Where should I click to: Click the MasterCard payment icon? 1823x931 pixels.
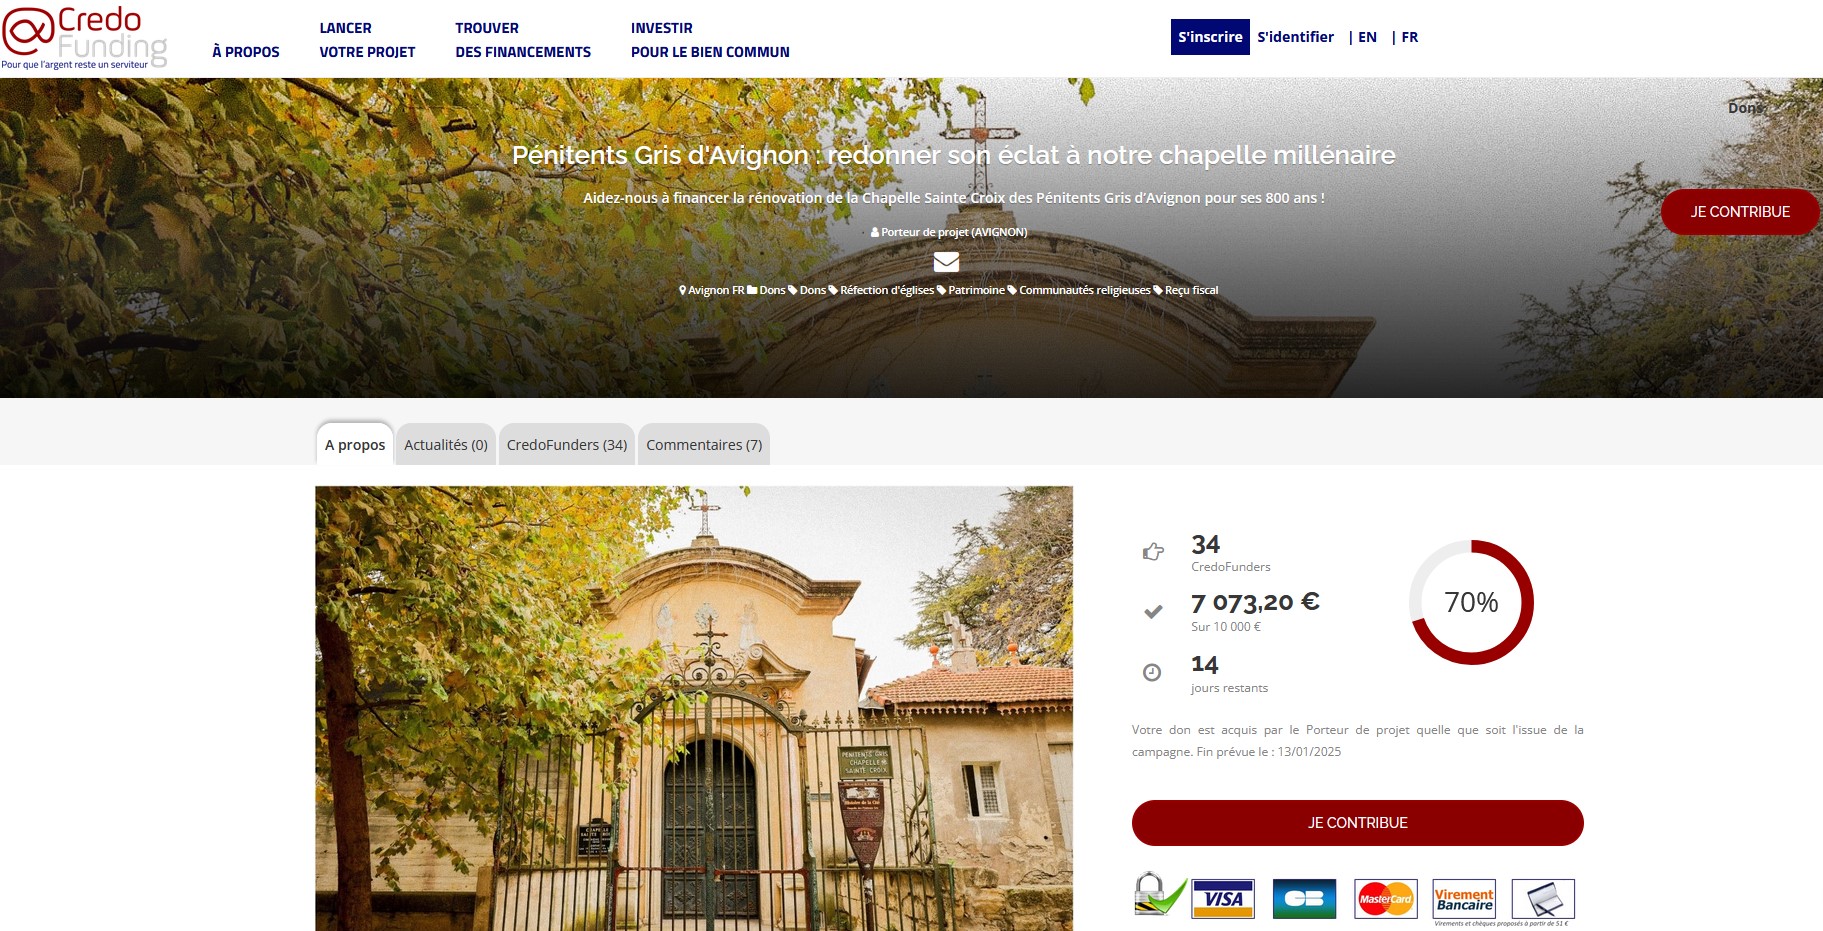(1385, 898)
